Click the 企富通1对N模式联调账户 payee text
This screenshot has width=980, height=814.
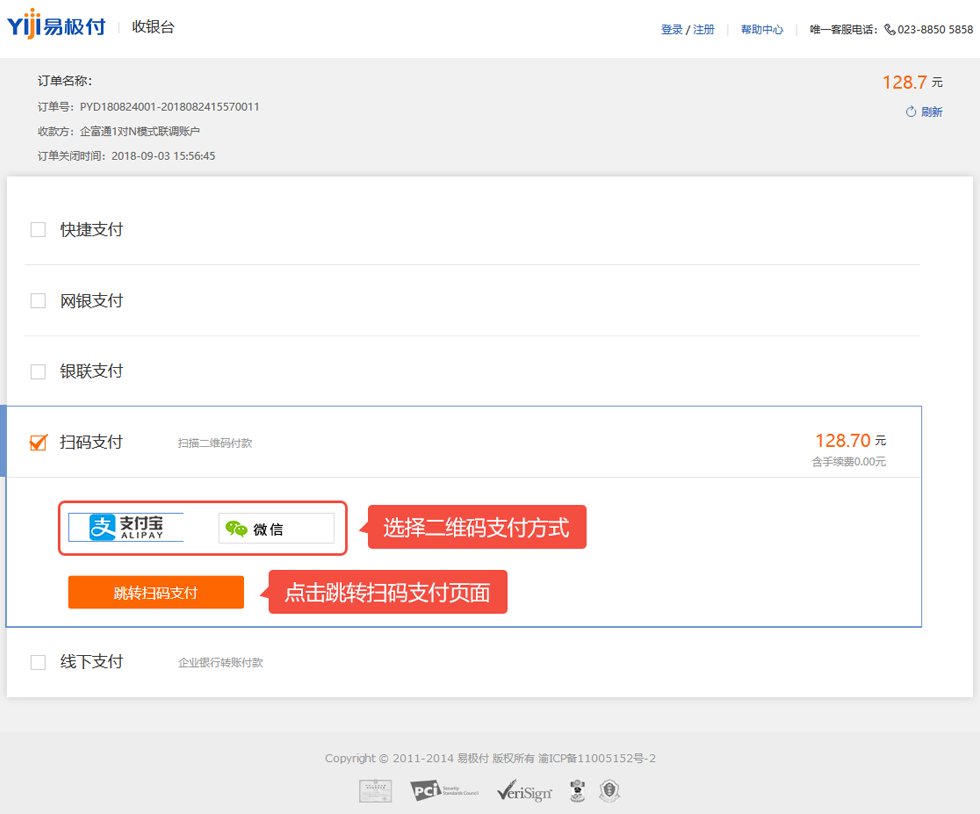(140, 131)
